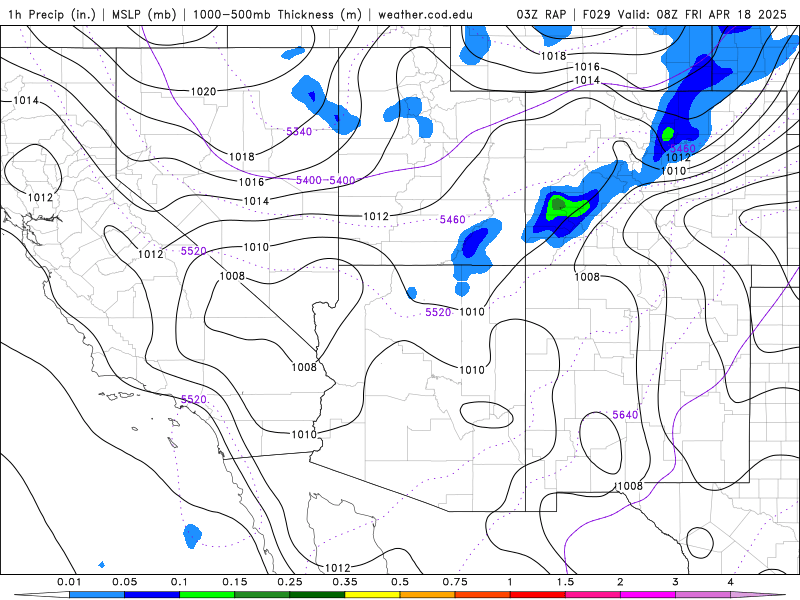Click the bright green 0.1–0.15 legend swatch
This screenshot has height=600, width=800.
(207, 595)
